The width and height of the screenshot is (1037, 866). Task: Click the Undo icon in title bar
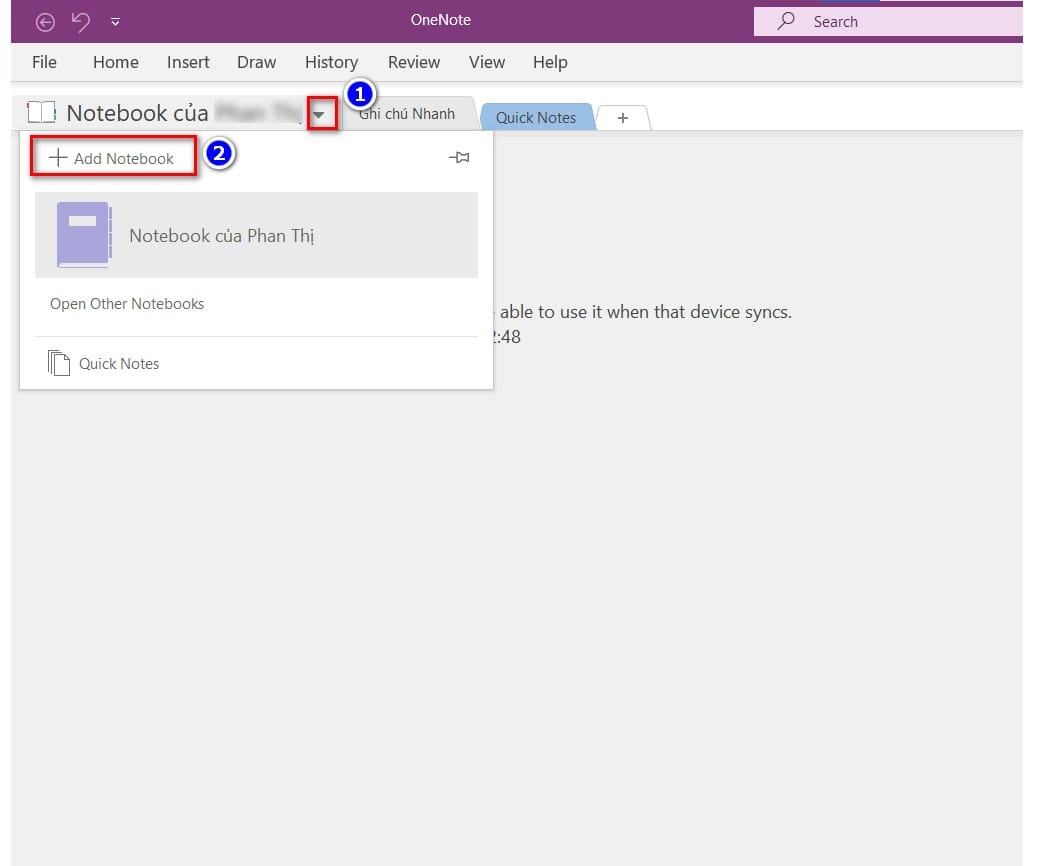point(81,22)
